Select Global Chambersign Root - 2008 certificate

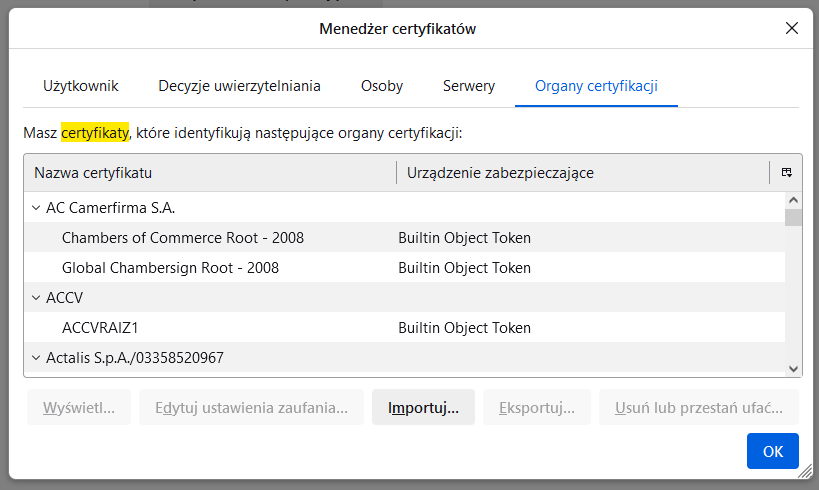click(x=170, y=268)
